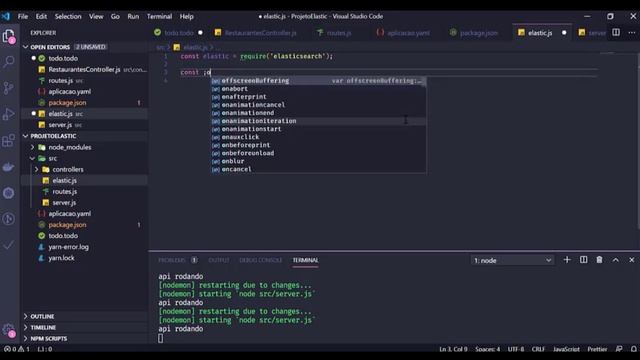Expand the NPM Scripts section
This screenshot has height=360, width=640.
(84, 338)
